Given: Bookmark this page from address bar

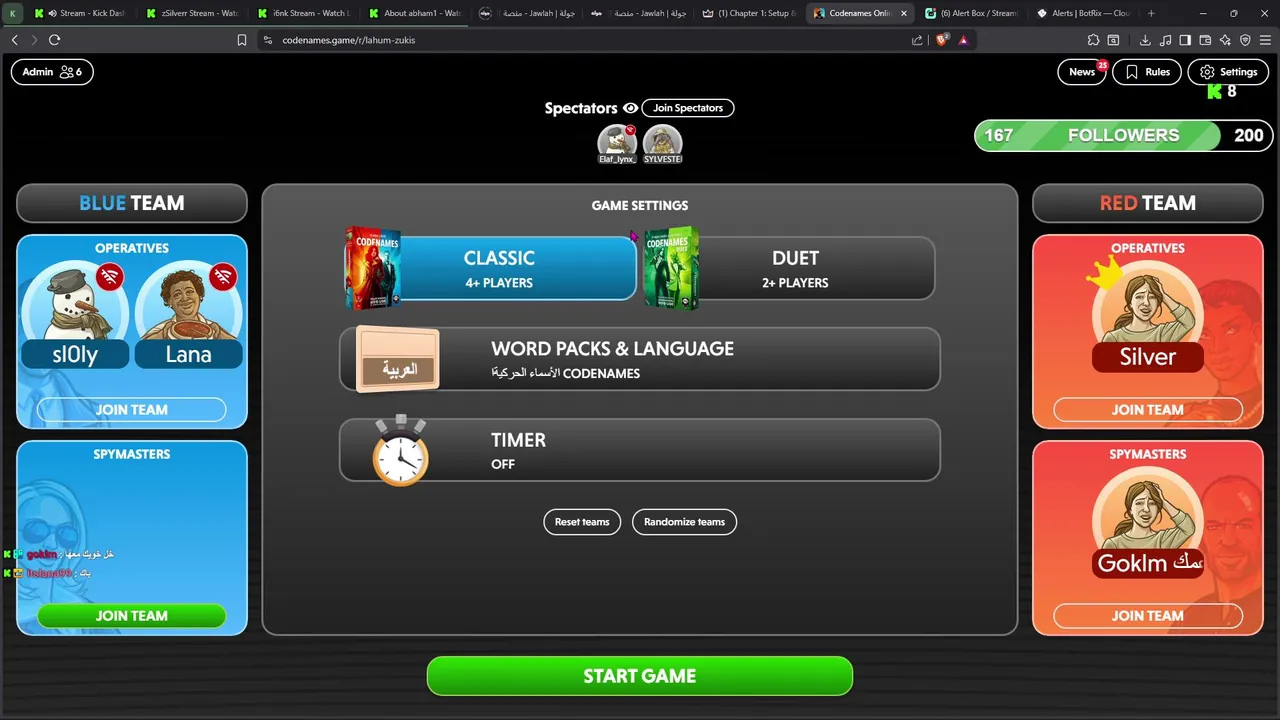Looking at the screenshot, I should point(242,40).
